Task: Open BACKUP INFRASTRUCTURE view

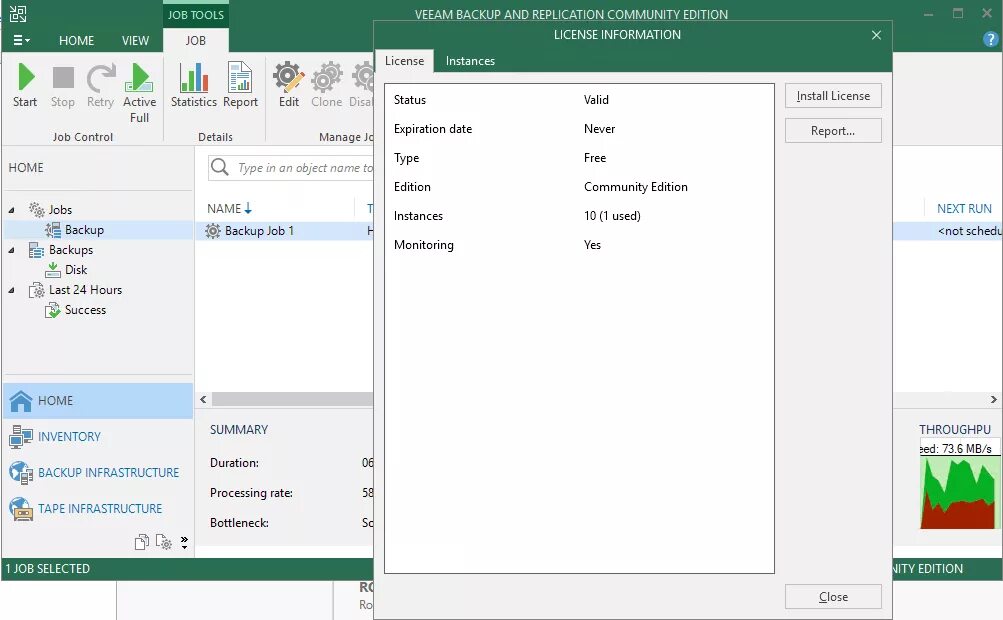Action: pyautogui.click(x=98, y=473)
